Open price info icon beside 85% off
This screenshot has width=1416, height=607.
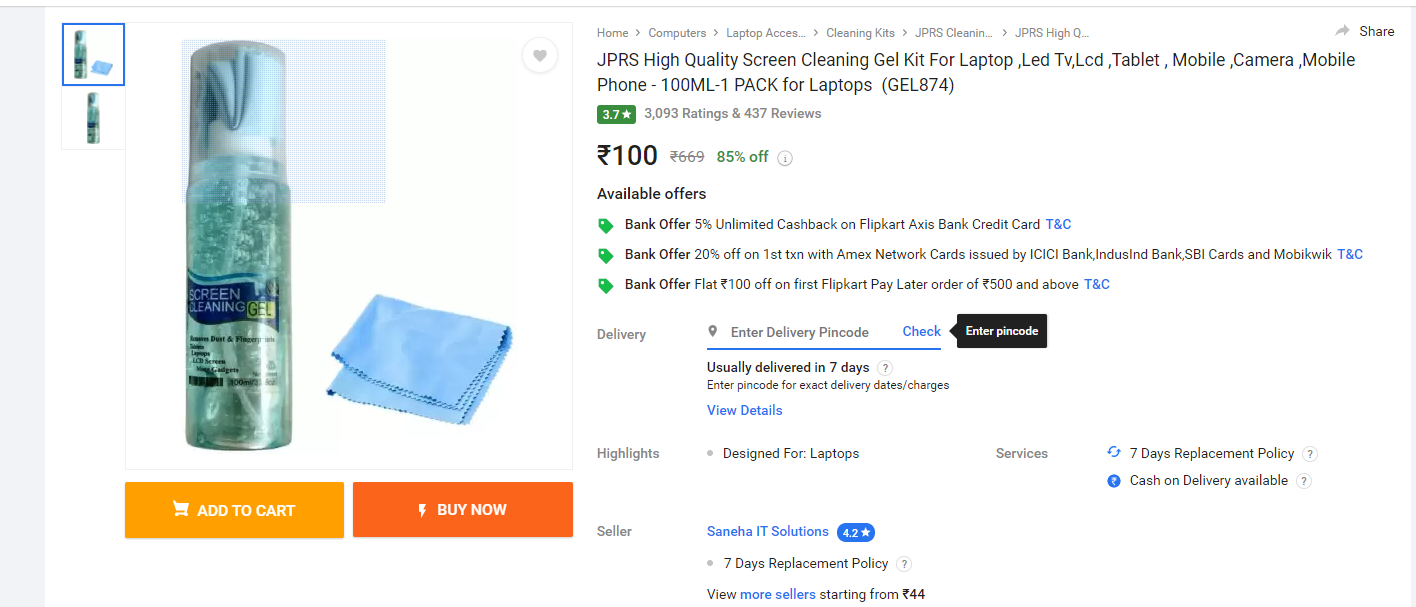pos(785,158)
